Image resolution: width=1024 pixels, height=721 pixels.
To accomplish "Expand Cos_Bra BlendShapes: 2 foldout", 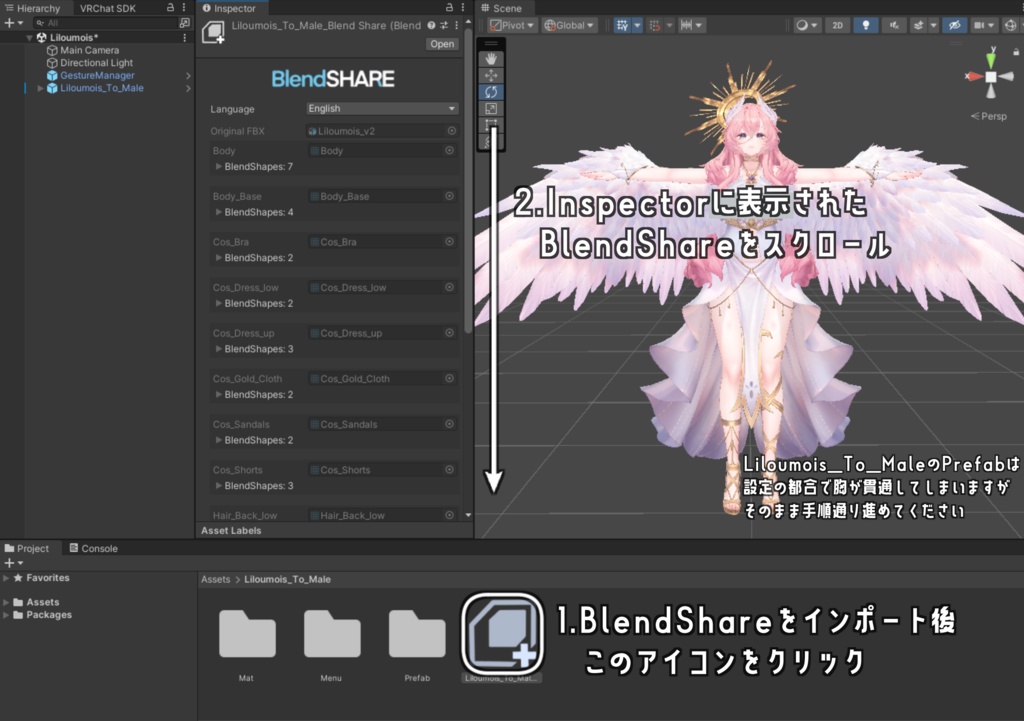I will pos(219,258).
